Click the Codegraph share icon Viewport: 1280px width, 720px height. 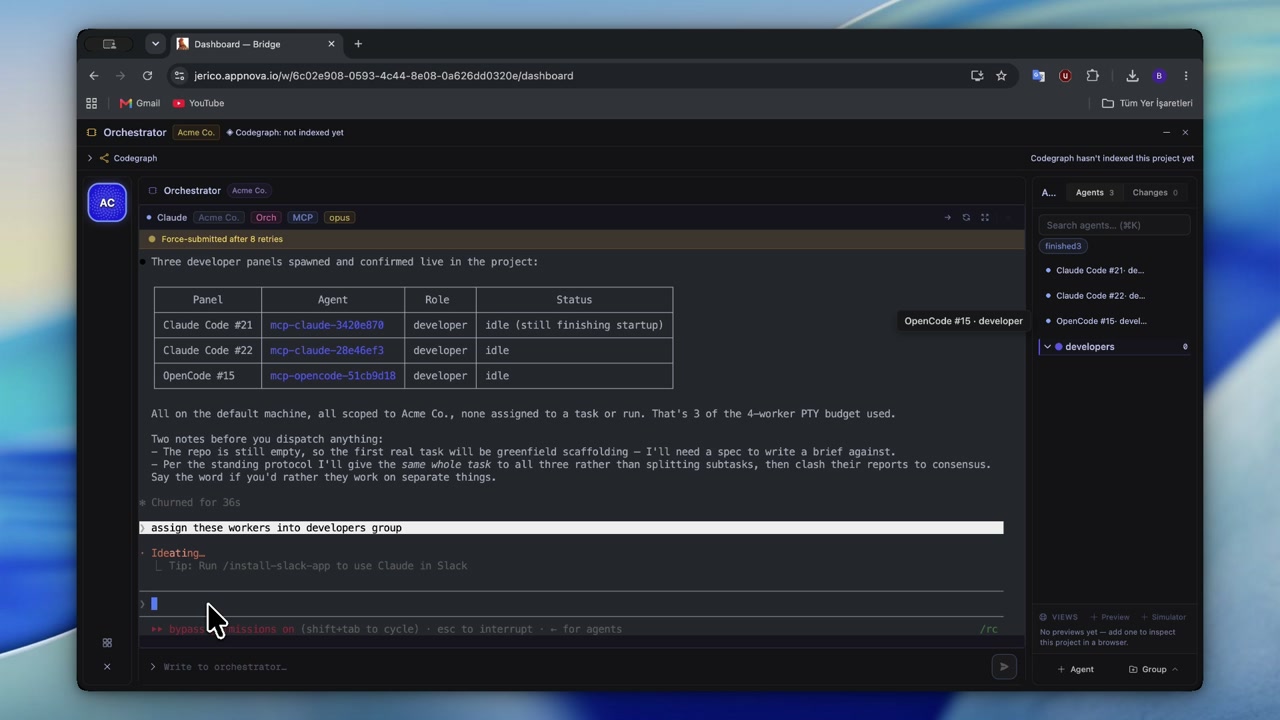(x=104, y=158)
